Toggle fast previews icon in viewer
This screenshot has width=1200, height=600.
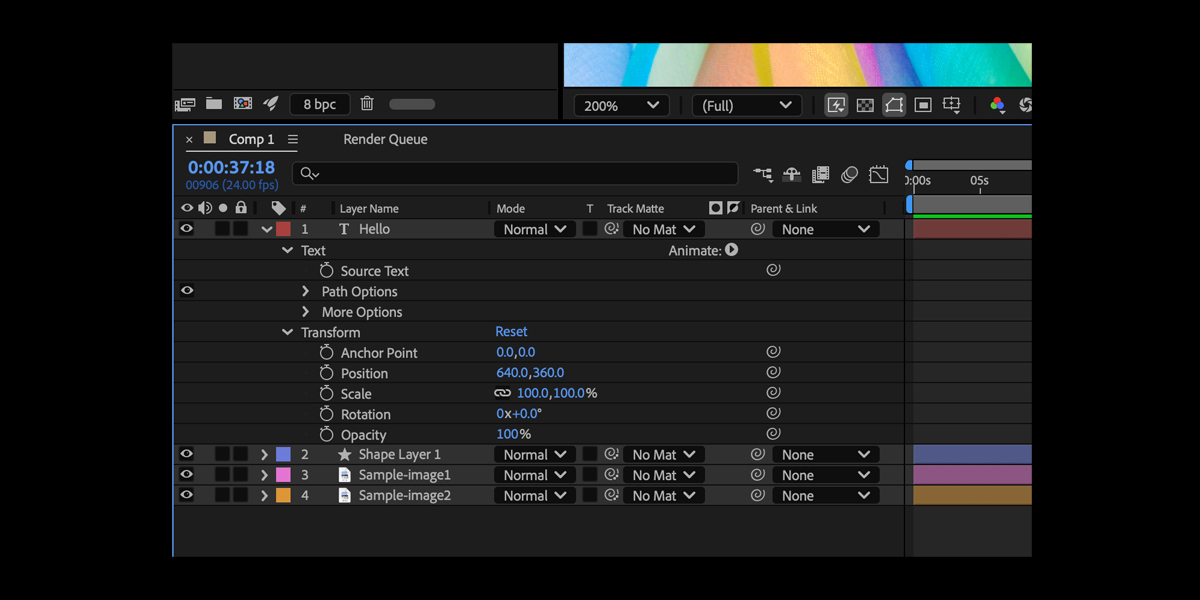[836, 105]
